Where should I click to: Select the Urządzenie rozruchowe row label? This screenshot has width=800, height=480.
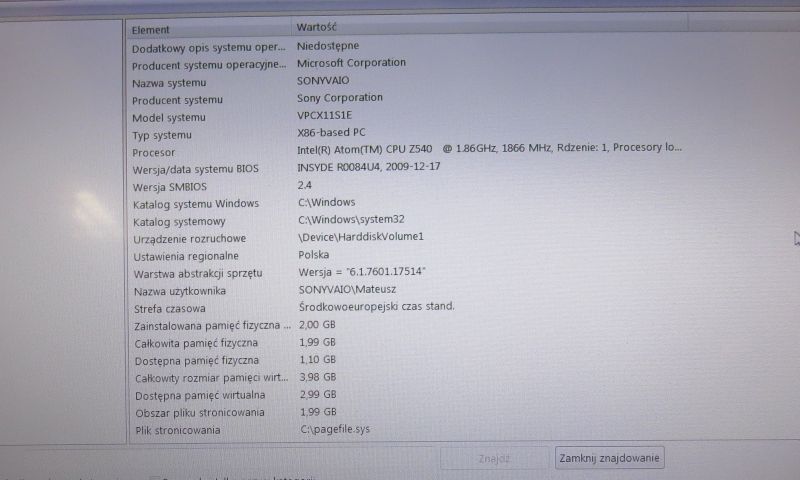click(190, 239)
